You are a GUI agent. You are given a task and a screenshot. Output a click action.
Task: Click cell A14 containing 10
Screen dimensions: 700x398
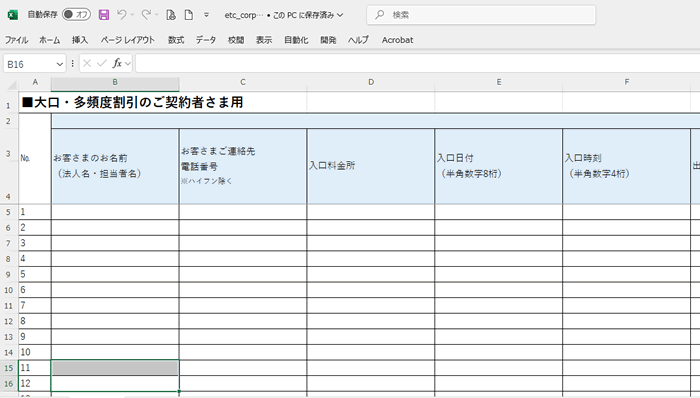click(x=35, y=352)
